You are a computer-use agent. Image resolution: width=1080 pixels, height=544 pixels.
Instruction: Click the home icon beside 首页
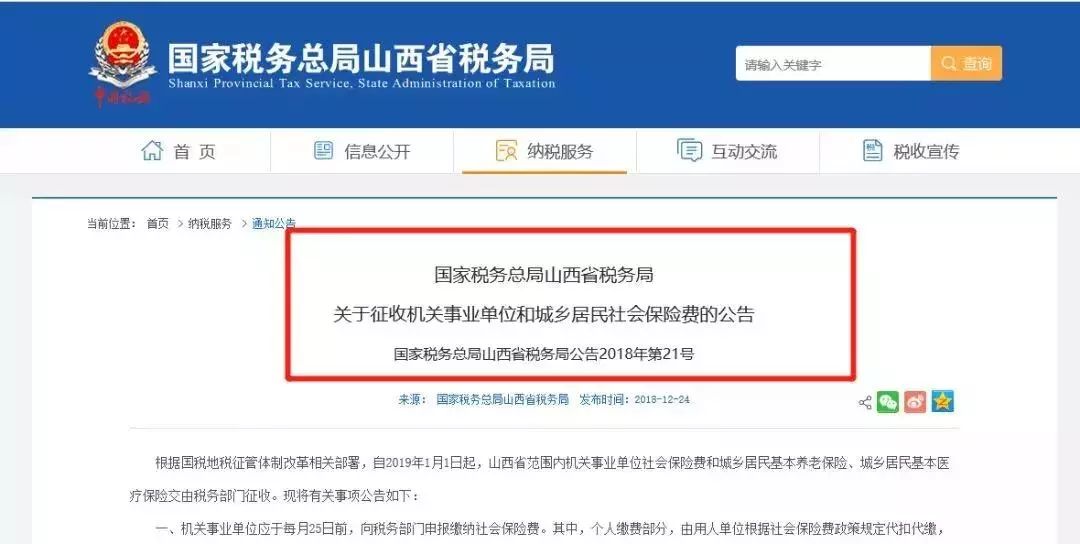152,151
